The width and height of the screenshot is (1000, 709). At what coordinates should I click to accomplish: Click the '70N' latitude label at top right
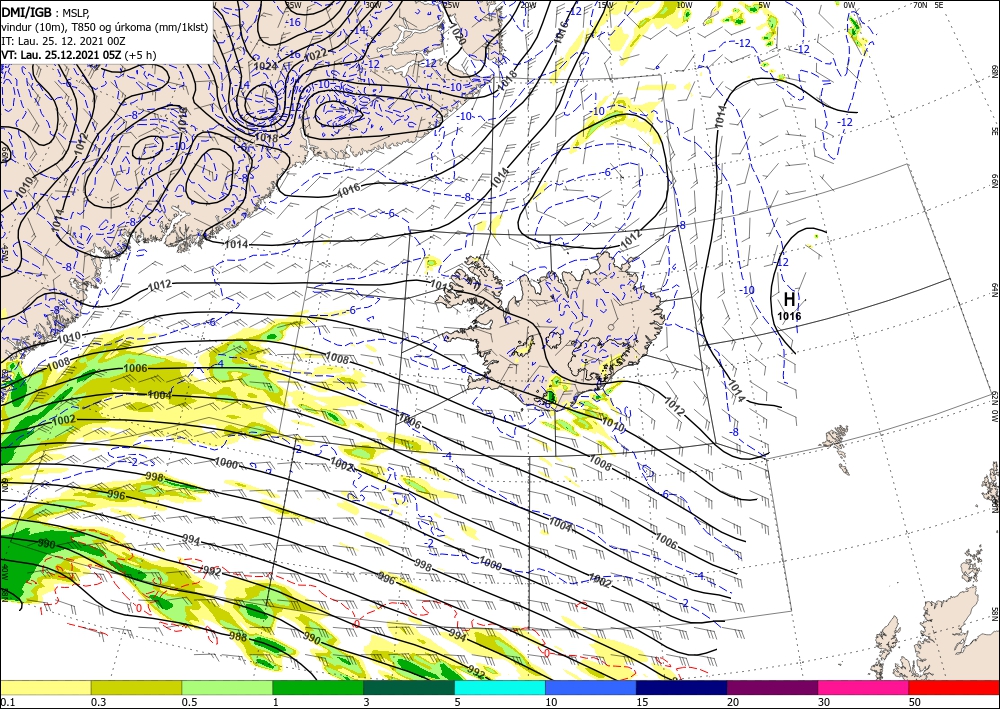click(920, 5)
